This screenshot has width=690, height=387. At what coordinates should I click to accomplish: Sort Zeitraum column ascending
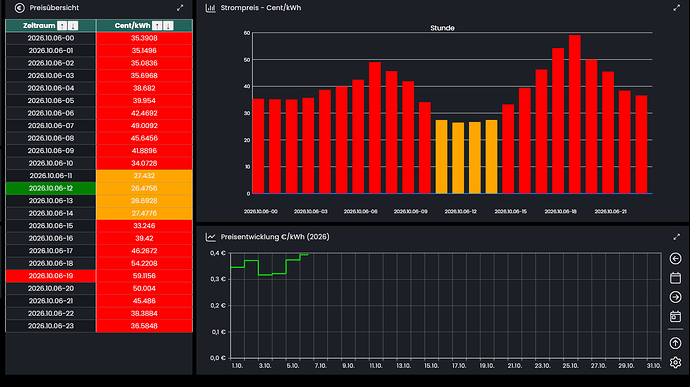coord(62,26)
